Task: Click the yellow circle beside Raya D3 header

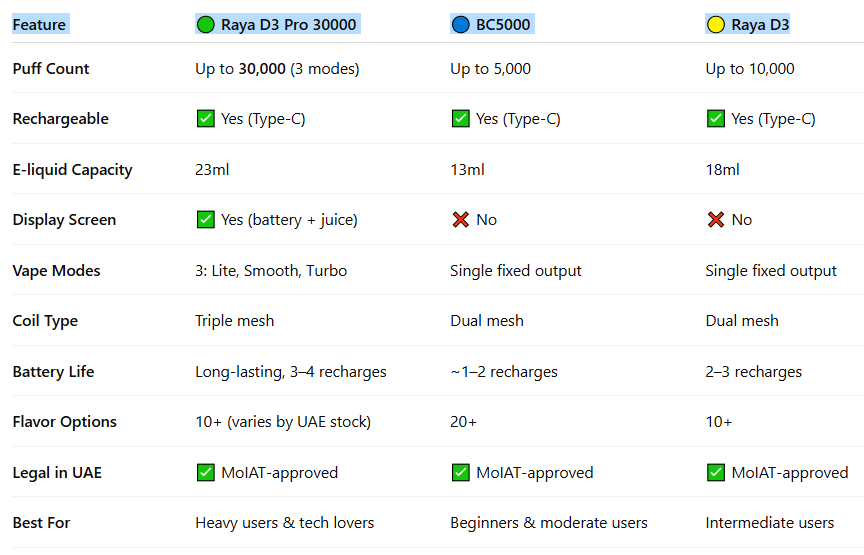Action: (x=715, y=25)
